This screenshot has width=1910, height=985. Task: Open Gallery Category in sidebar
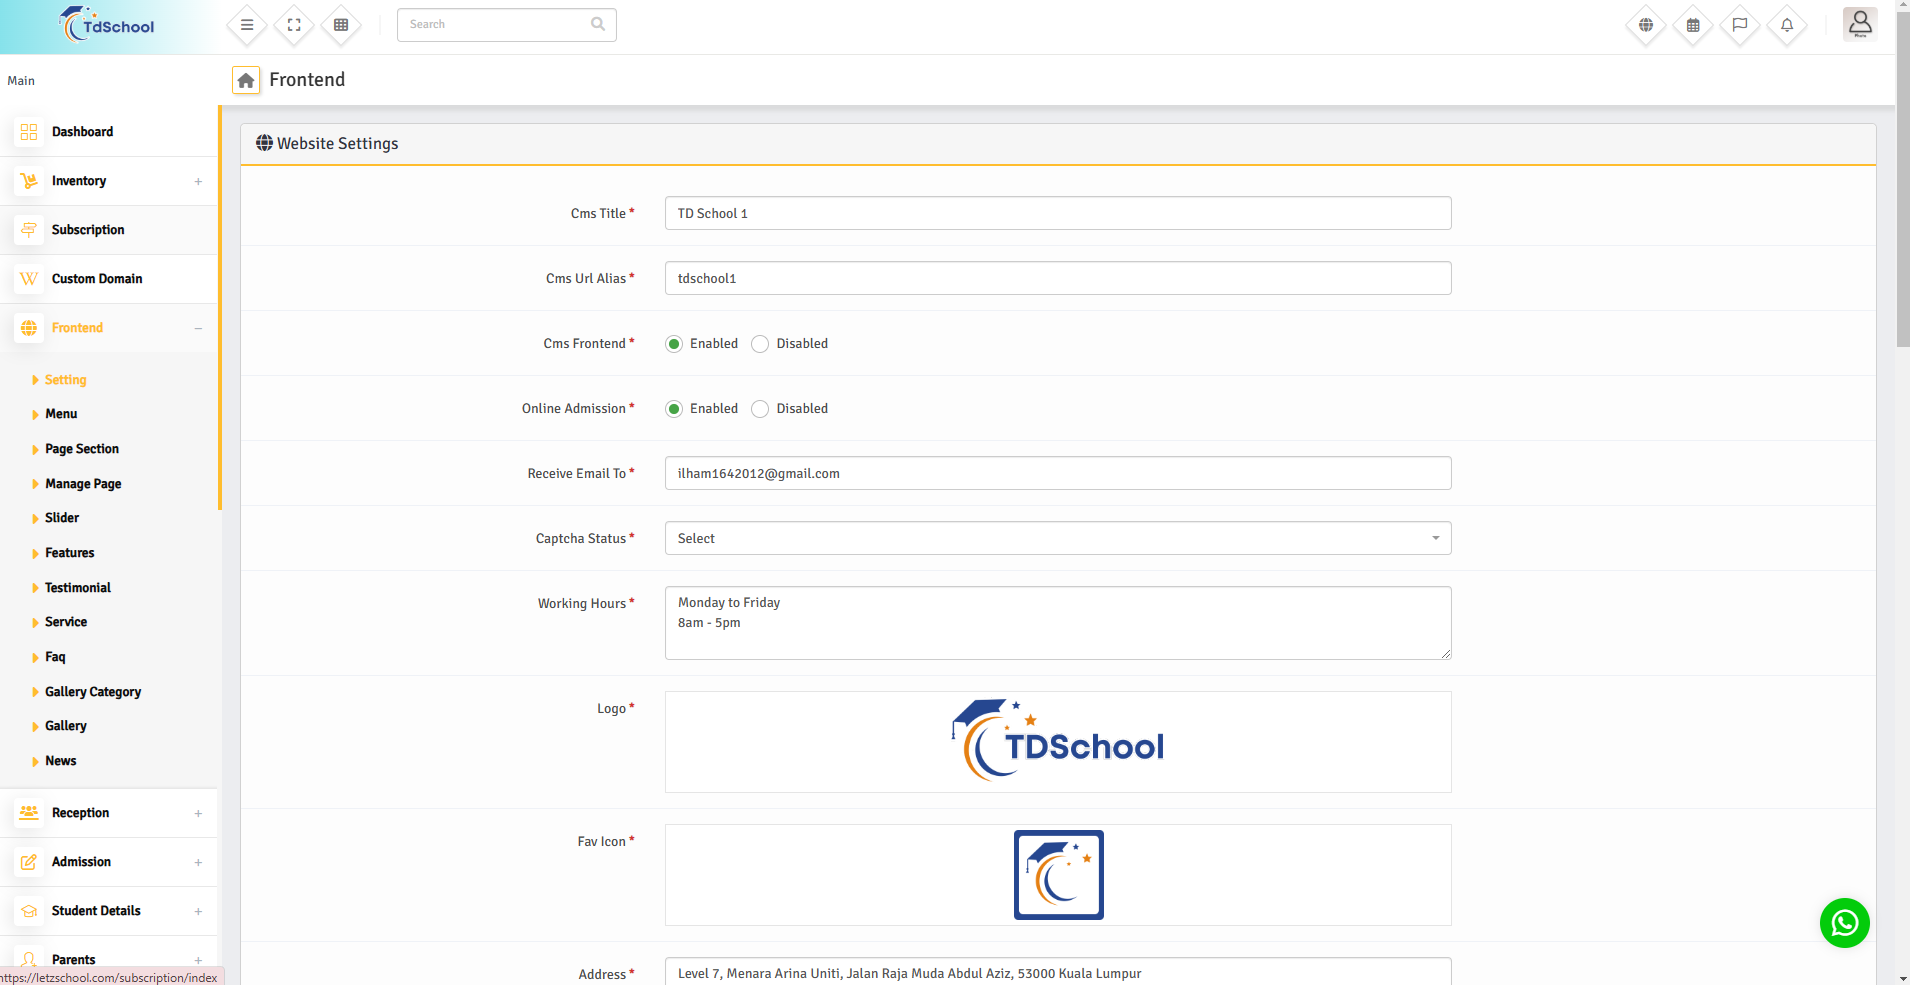(93, 692)
